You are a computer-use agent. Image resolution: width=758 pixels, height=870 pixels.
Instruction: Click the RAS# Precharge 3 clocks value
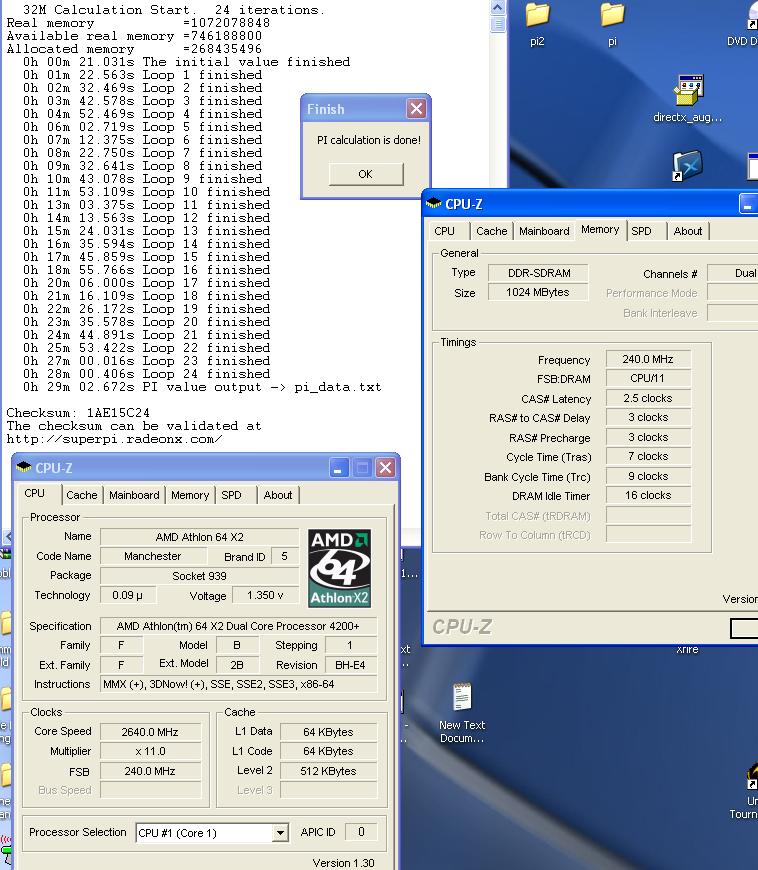648,437
